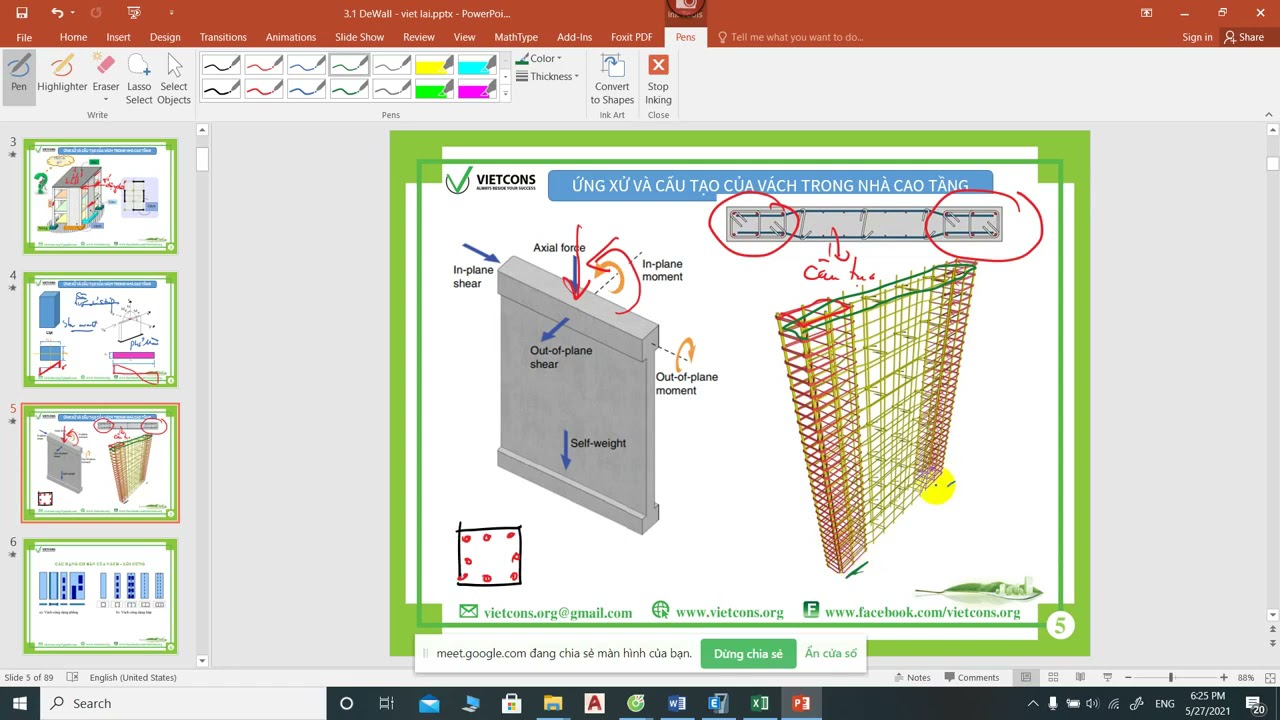Screen dimensions: 1280x720
Task: Click the Share button
Action: [1244, 37]
